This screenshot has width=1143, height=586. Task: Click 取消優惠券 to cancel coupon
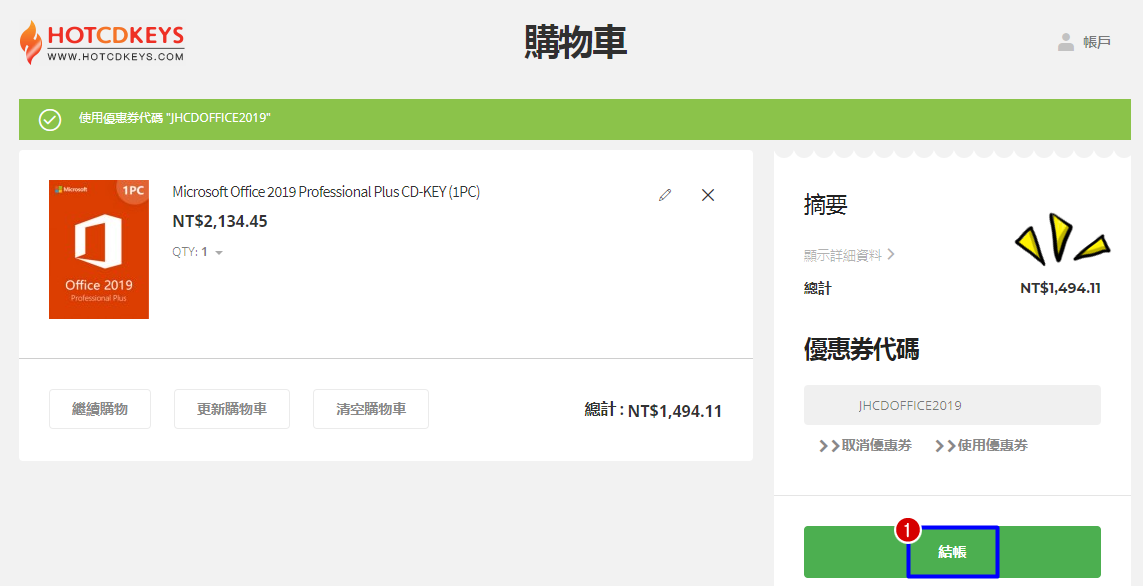coord(865,445)
